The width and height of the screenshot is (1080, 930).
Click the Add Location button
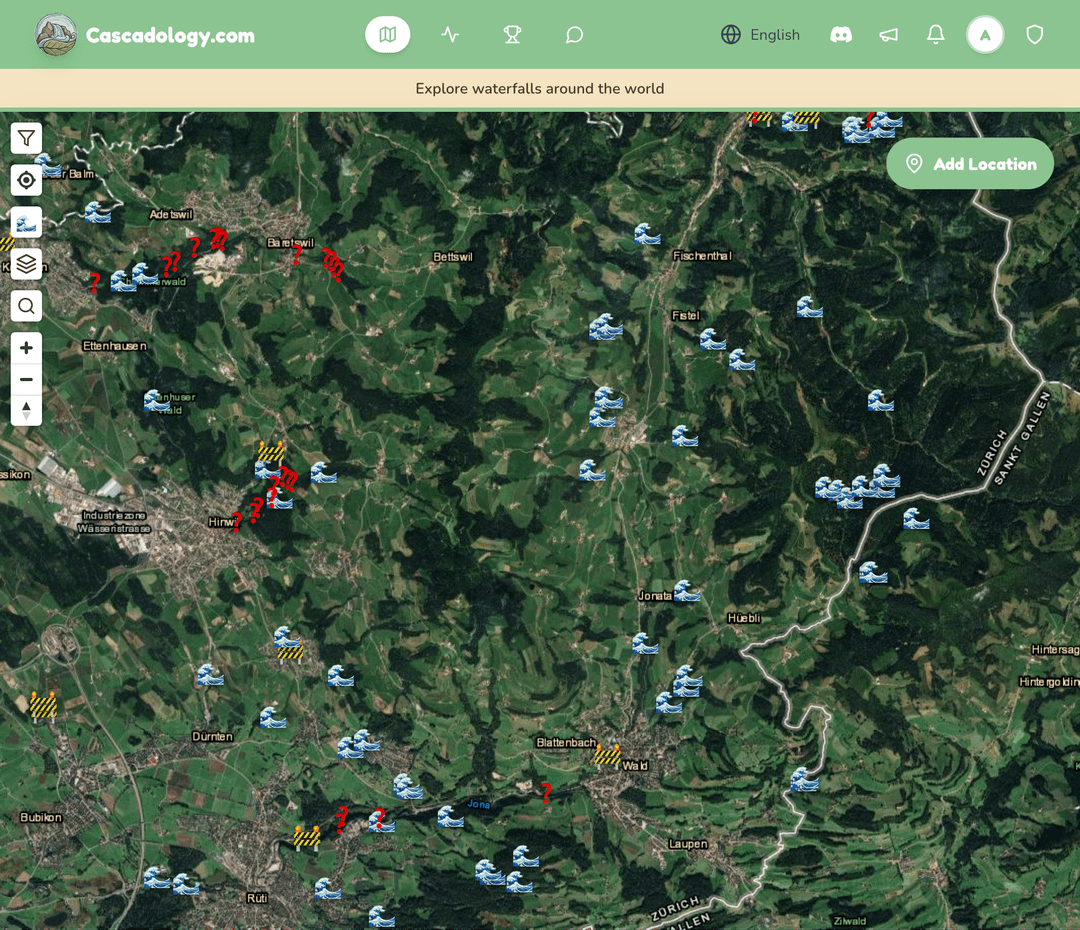[970, 164]
